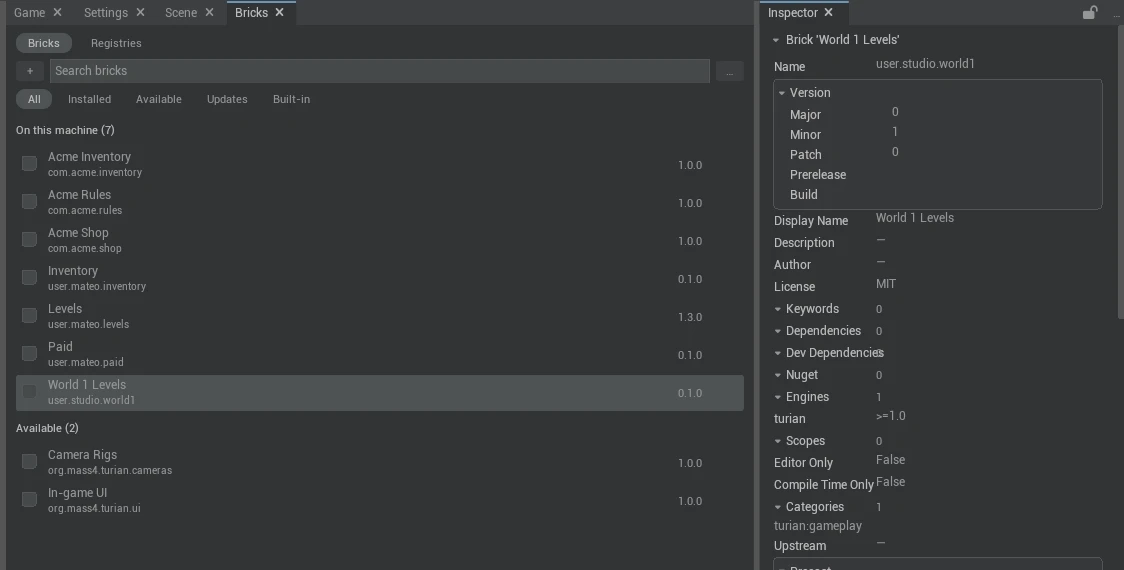The height and width of the screenshot is (570, 1124).
Task: Expand the Keywords list
Action: [778, 309]
